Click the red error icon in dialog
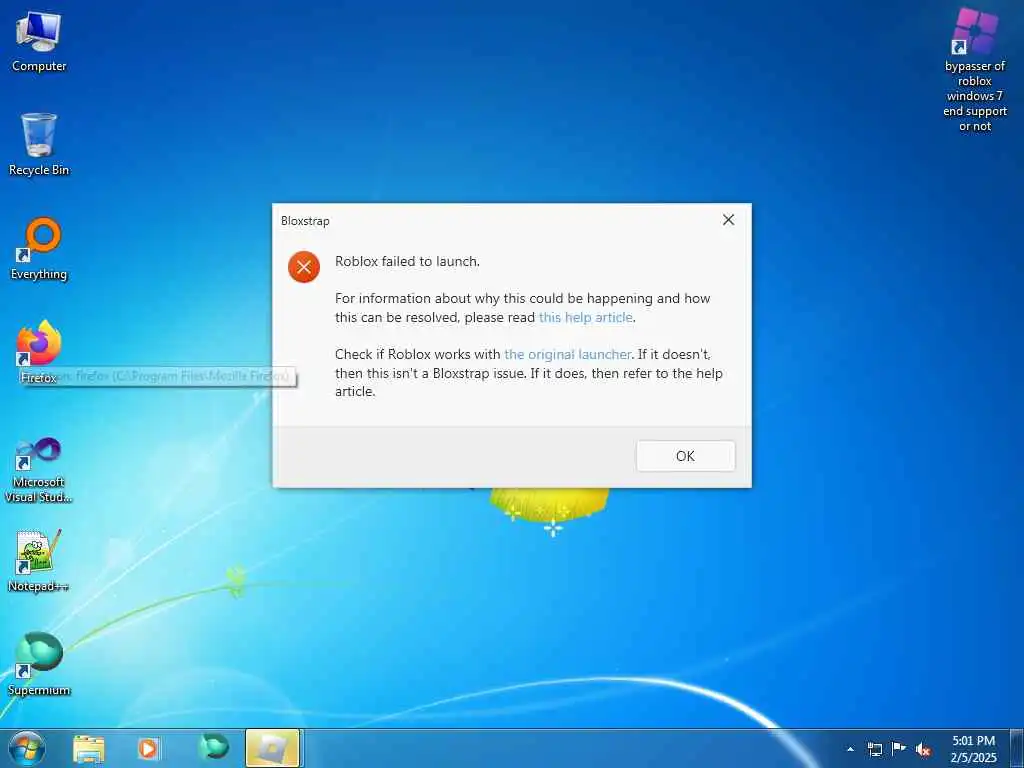 (304, 266)
